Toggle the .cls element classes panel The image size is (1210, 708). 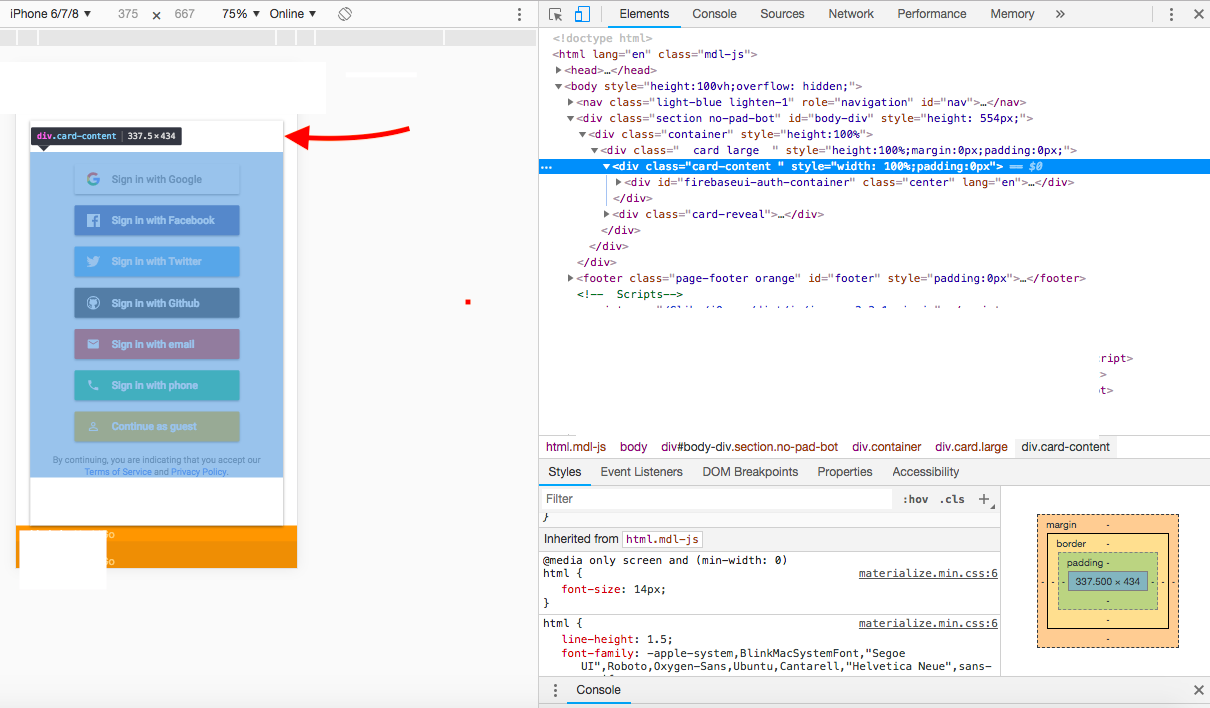(953, 499)
